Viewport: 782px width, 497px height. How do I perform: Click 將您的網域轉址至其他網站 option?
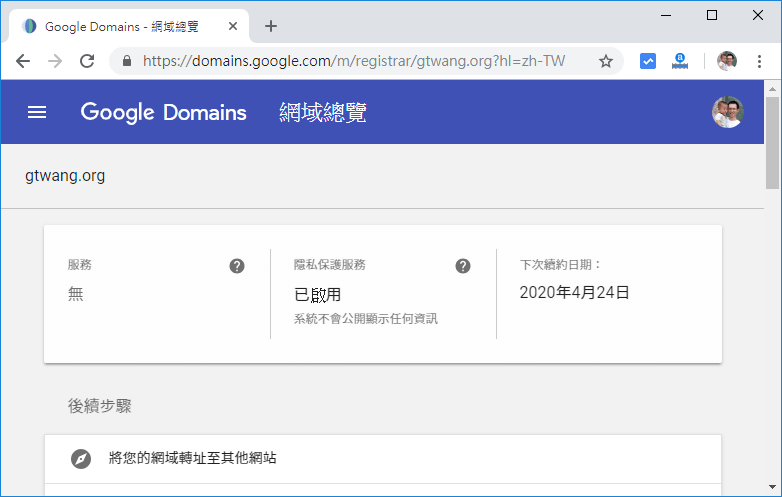pos(383,459)
